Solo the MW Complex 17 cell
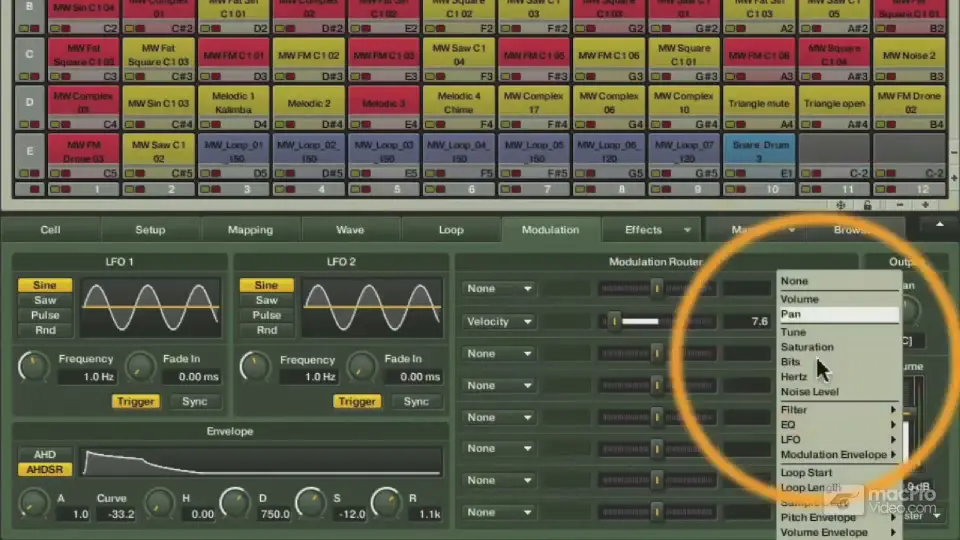The height and width of the screenshot is (540, 960). pyautogui.click(x=505, y=124)
